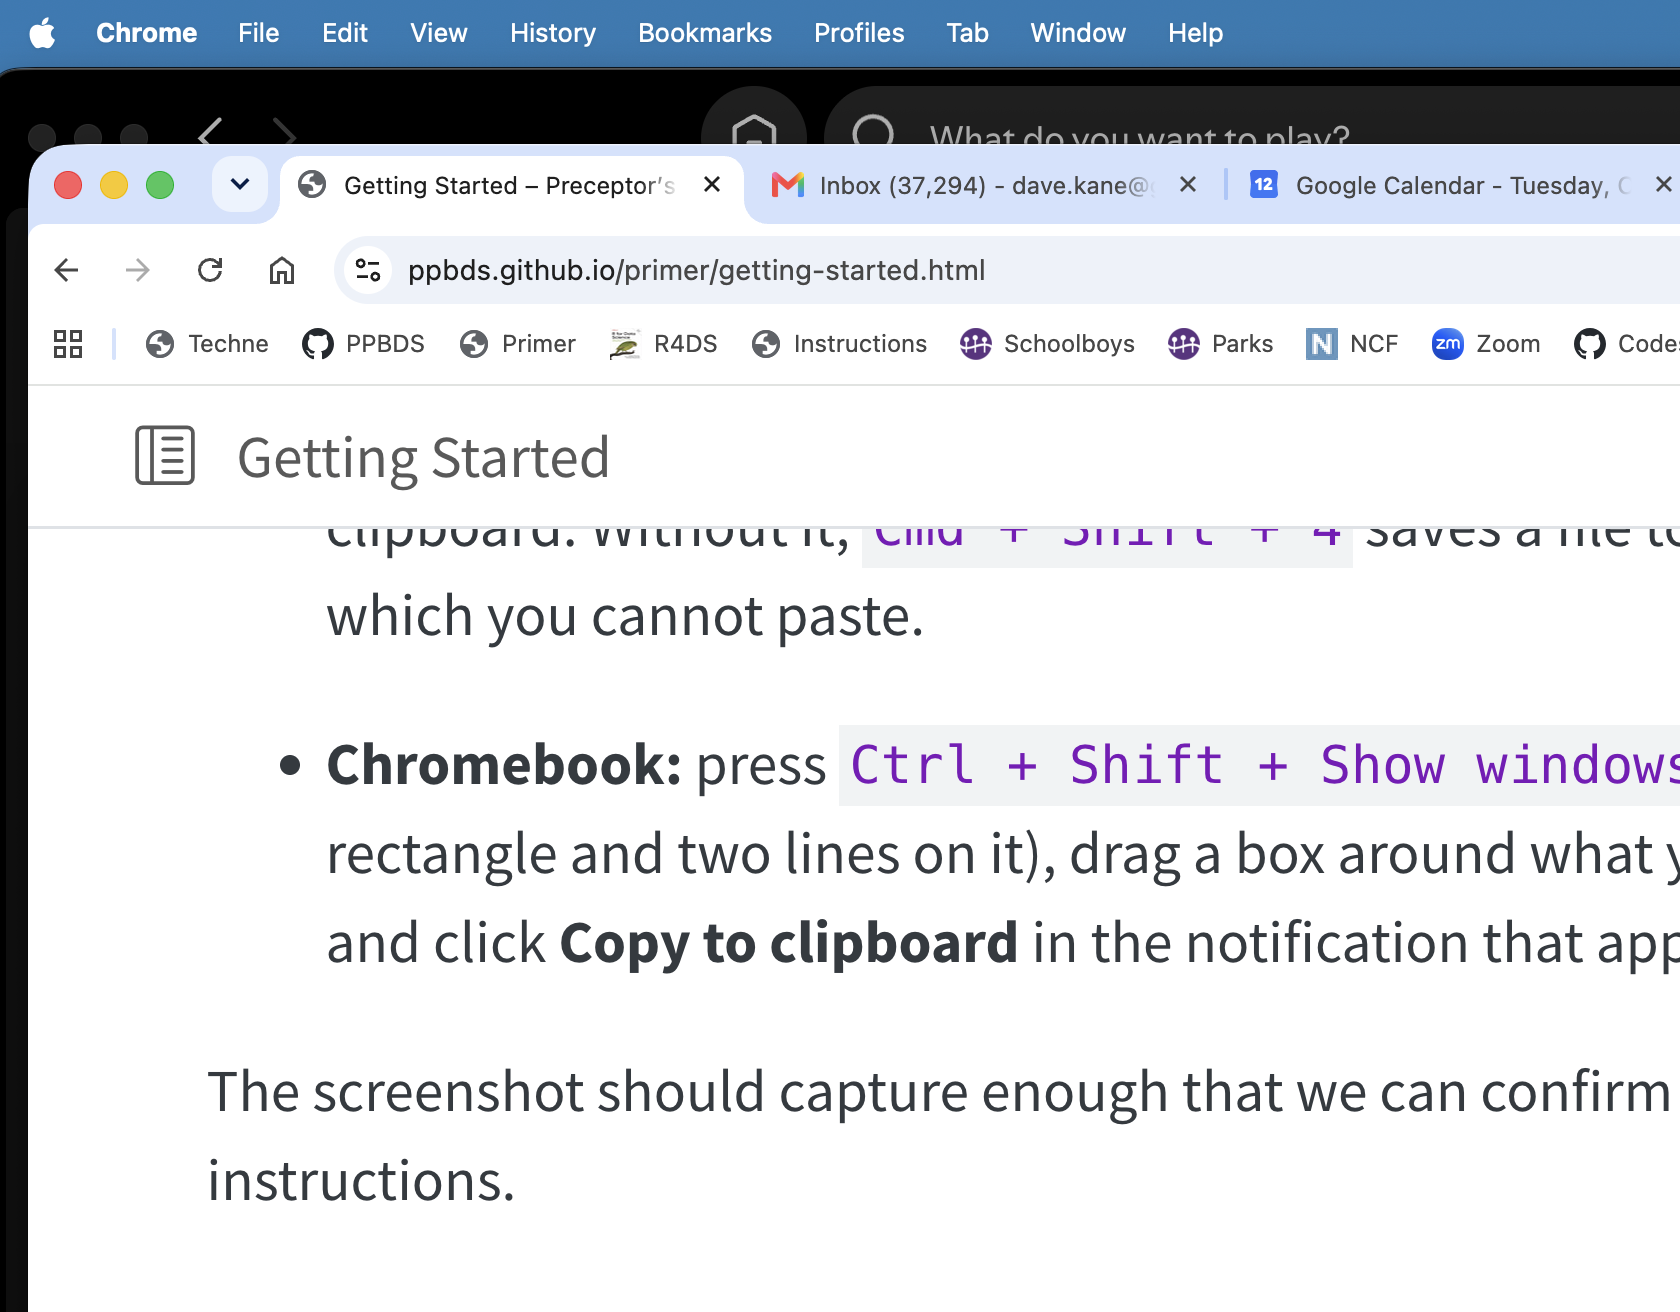Open the Zoom bookmark
This screenshot has width=1680, height=1312.
(1486, 344)
